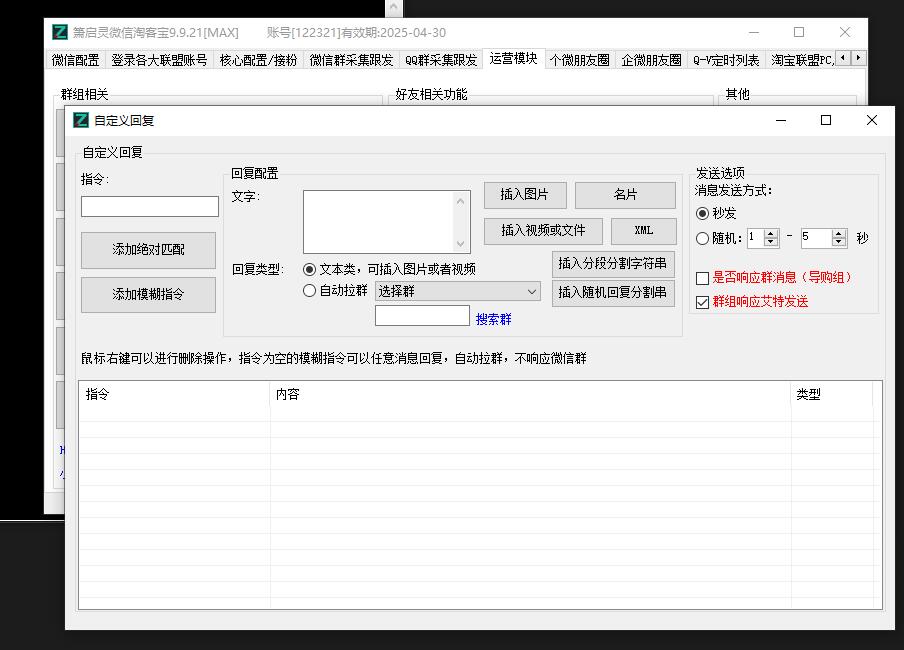This screenshot has height=650, width=904.
Task: Focus the group search input box
Action: [x=423, y=315]
